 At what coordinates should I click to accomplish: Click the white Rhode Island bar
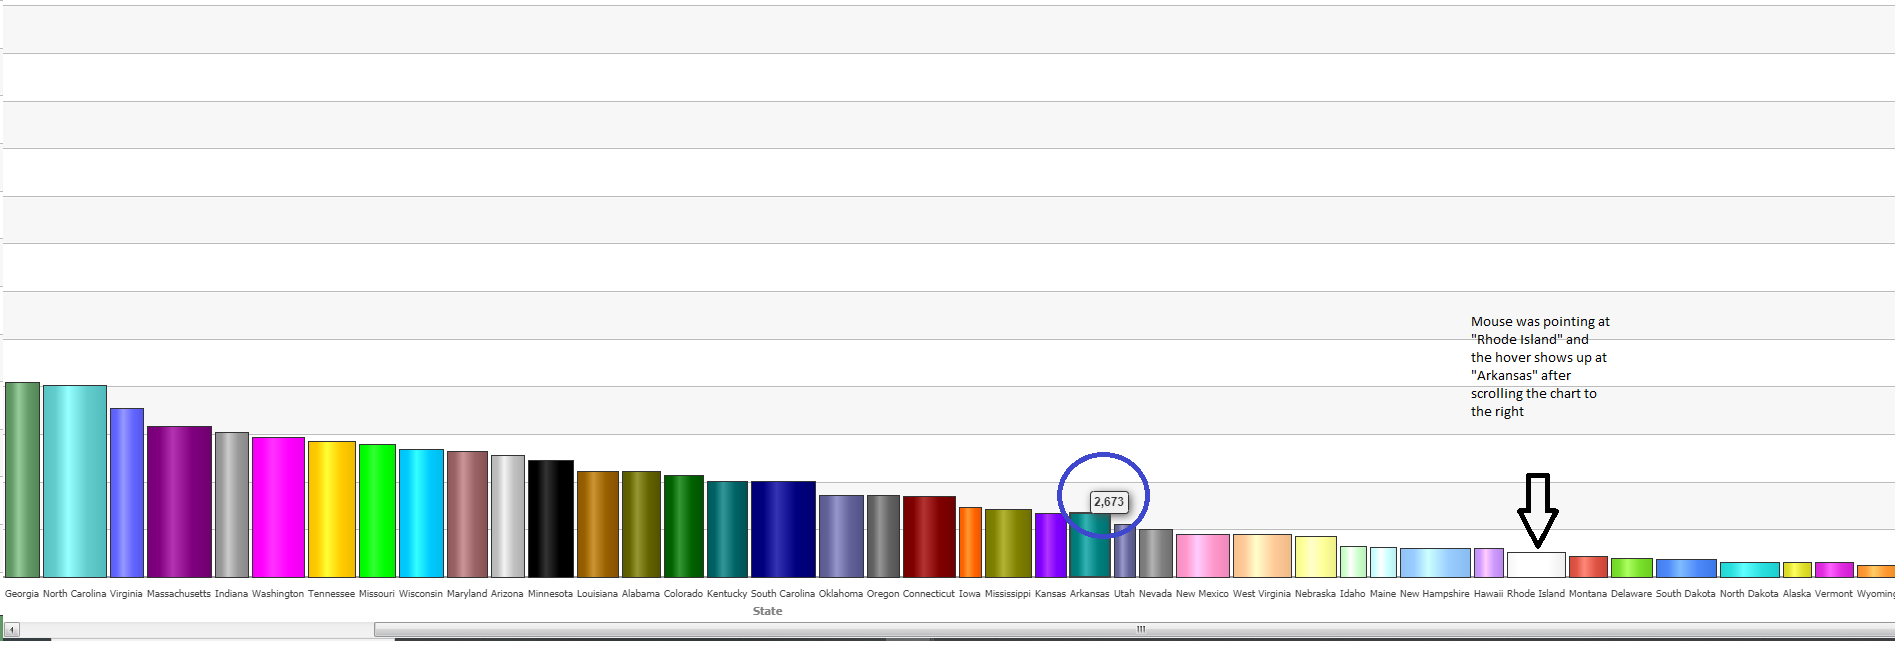1536,565
